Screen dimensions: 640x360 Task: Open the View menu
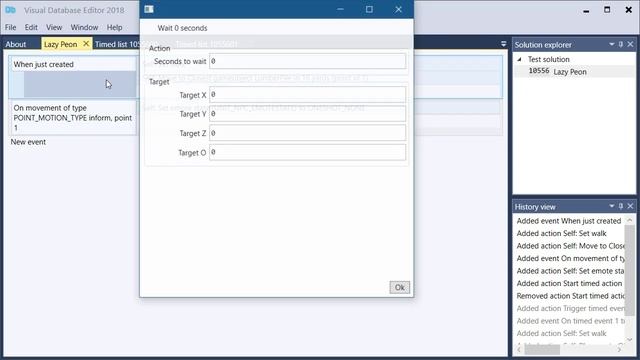tap(54, 27)
